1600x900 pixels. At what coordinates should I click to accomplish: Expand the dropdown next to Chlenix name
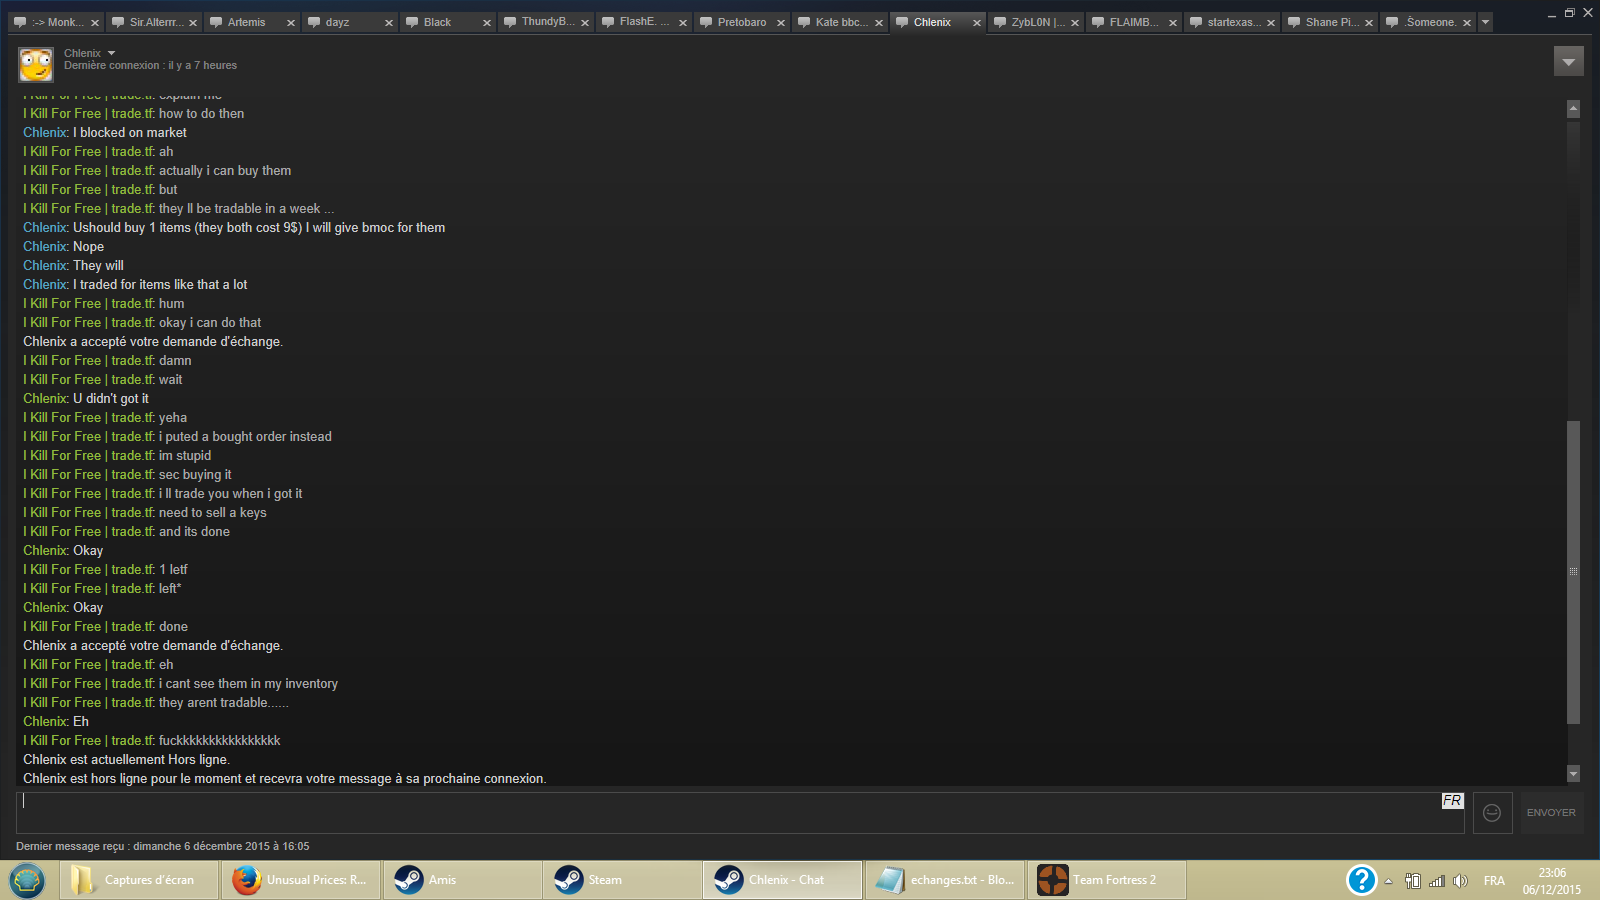point(111,53)
